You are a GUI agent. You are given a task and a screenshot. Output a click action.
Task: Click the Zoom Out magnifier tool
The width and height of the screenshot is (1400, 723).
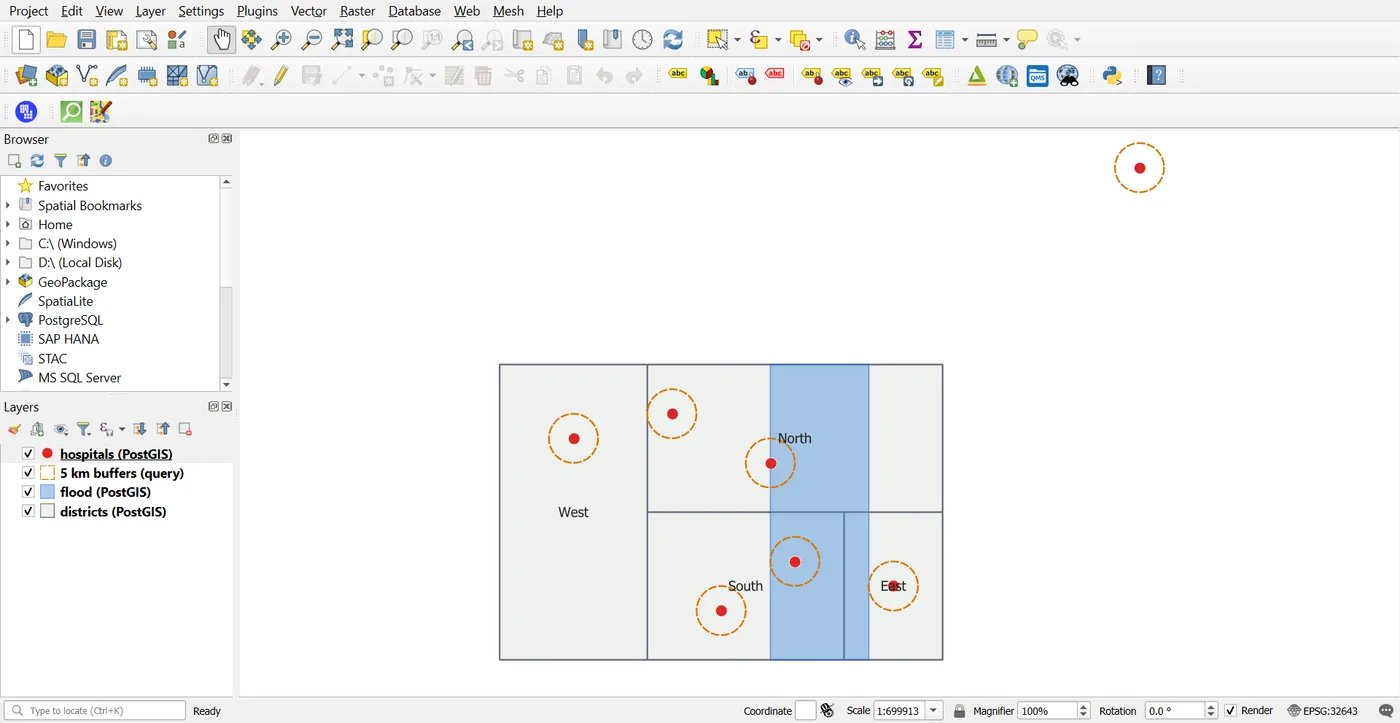pos(312,40)
